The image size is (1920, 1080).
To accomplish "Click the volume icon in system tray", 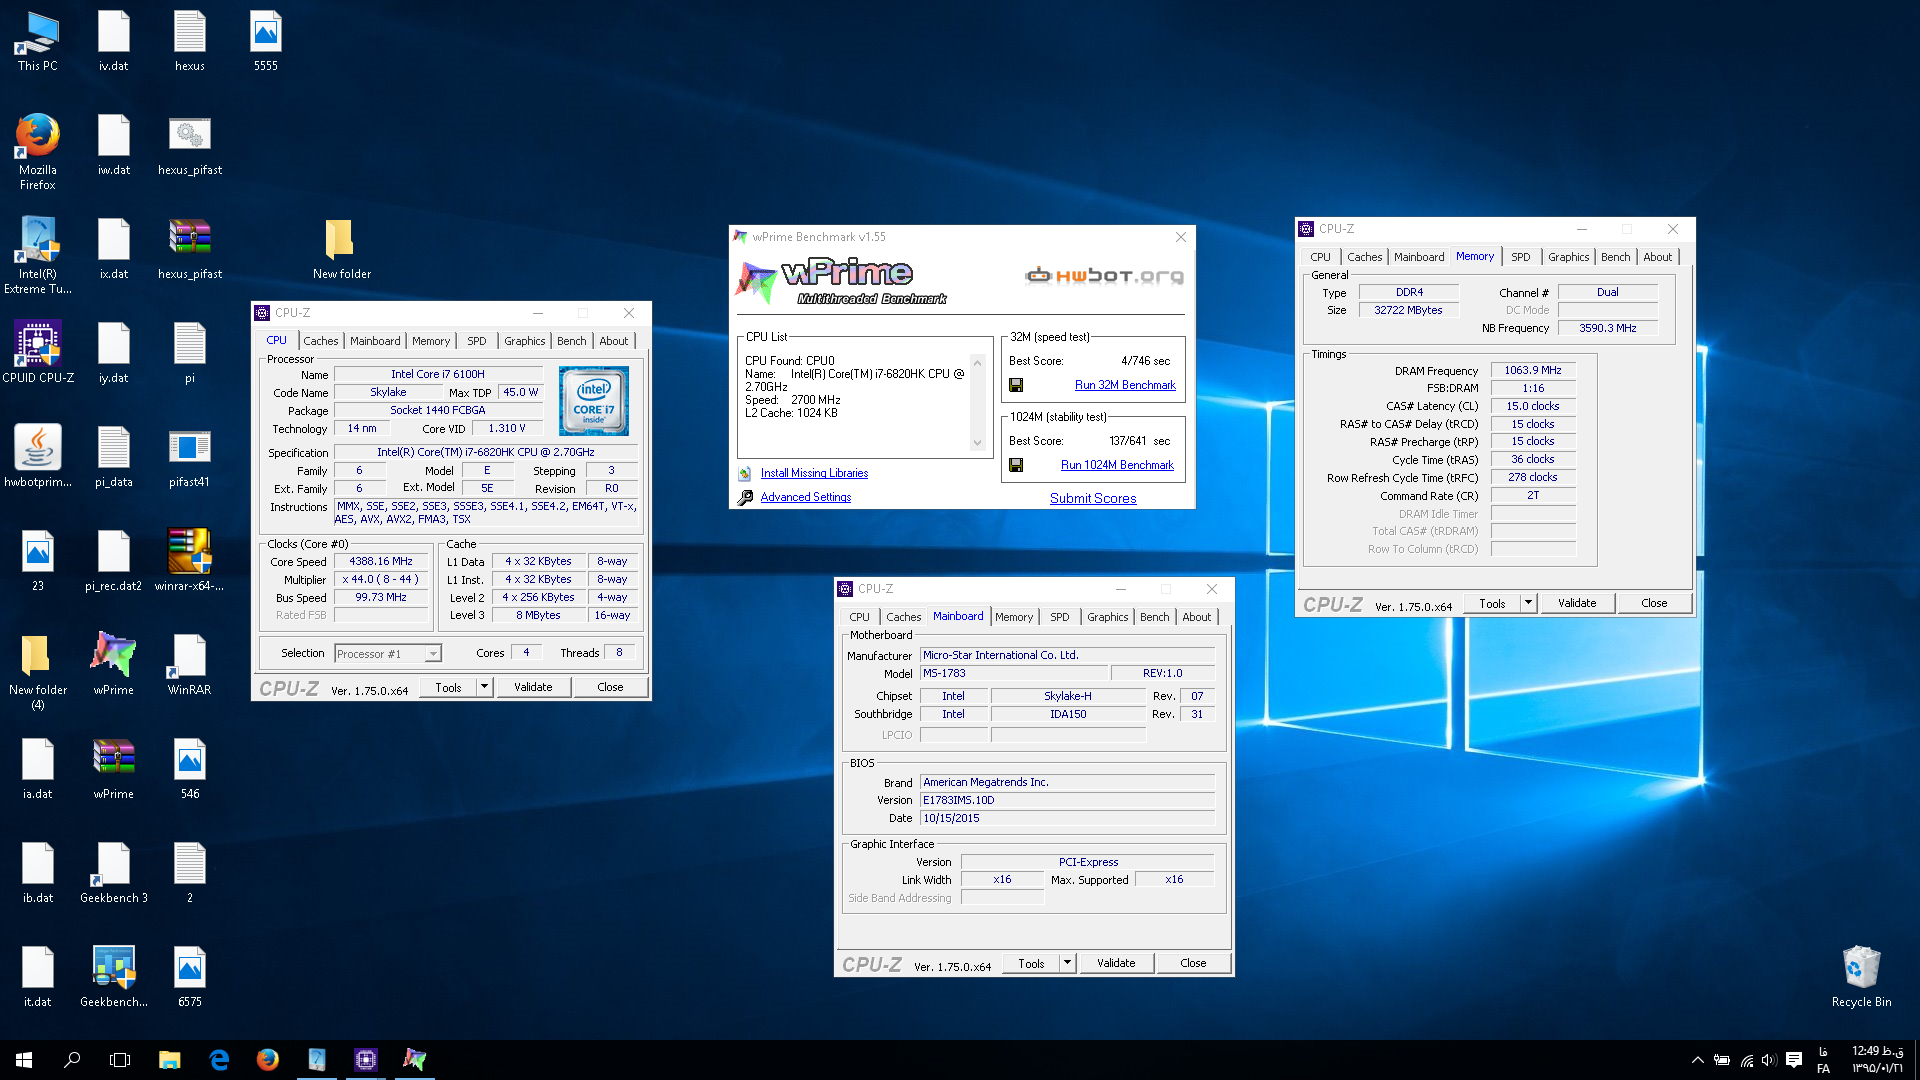I will pyautogui.click(x=1769, y=1060).
